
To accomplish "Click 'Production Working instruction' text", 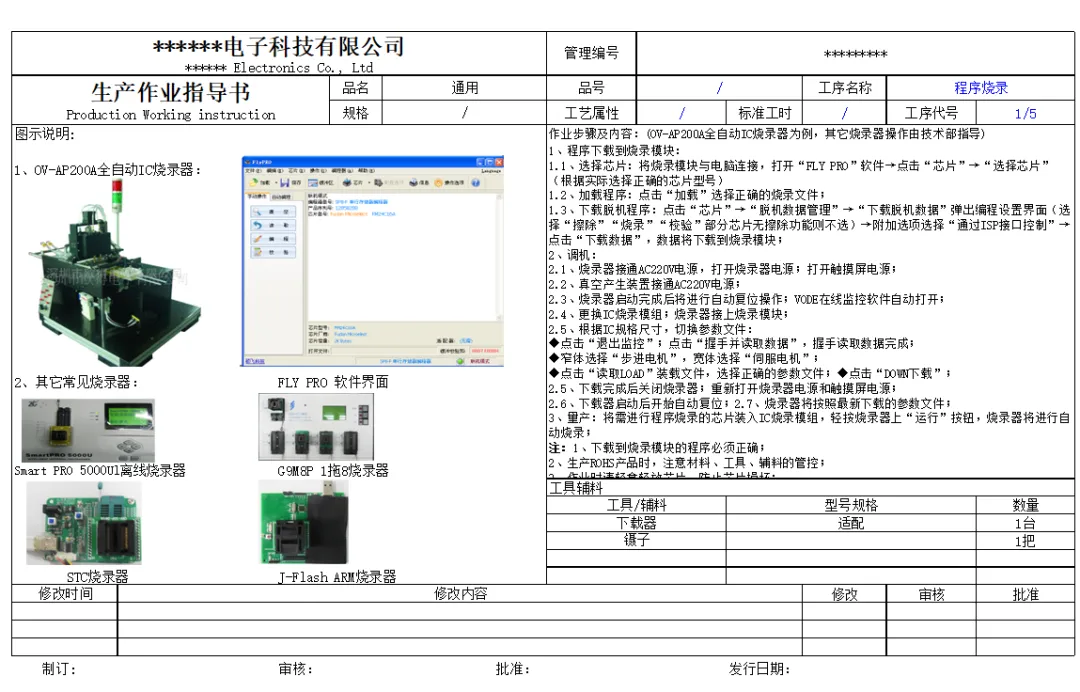I will tap(170, 114).
